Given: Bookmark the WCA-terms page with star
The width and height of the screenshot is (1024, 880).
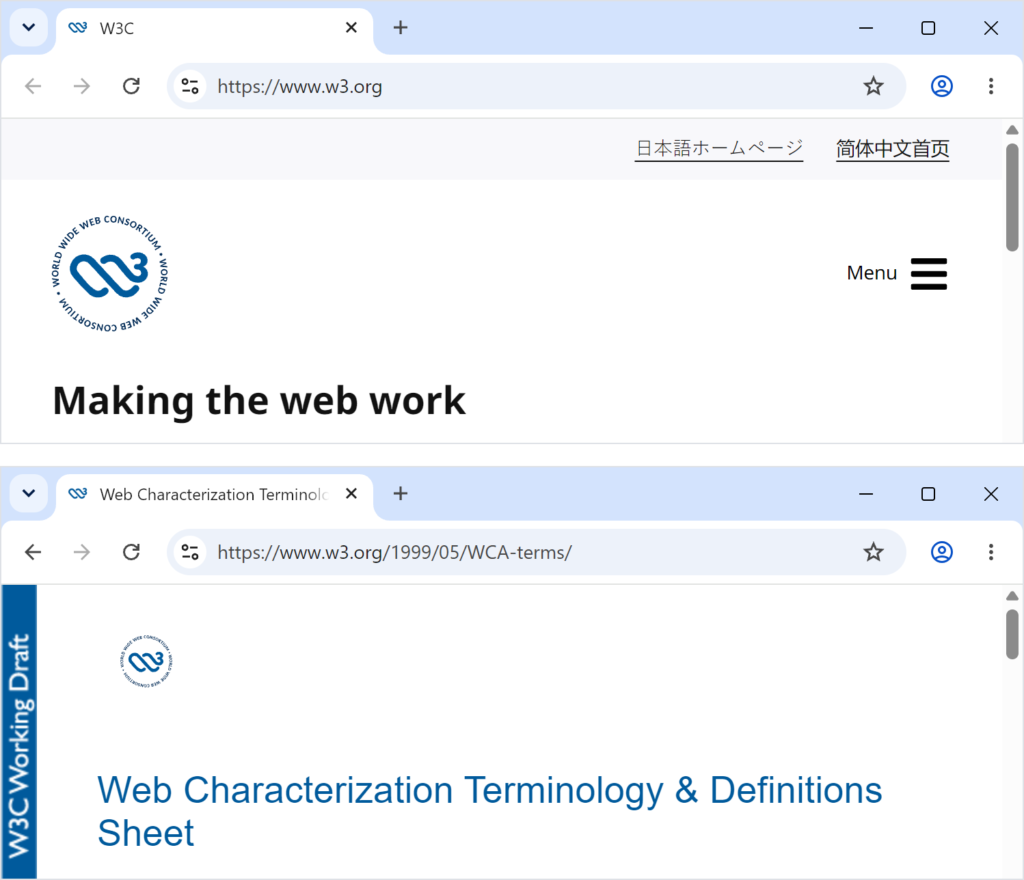Looking at the screenshot, I should 873,552.
